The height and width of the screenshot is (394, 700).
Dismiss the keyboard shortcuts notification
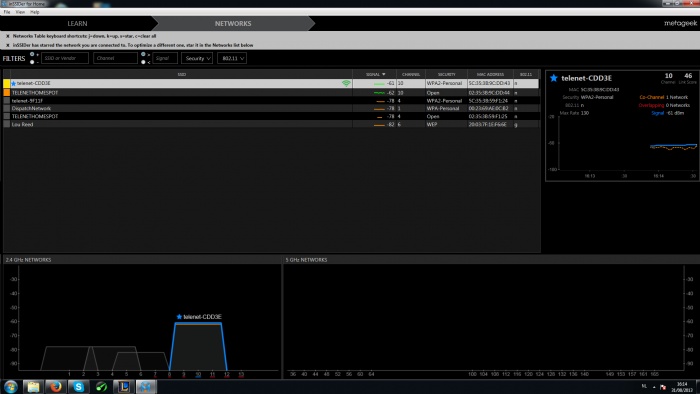(x=8, y=36)
